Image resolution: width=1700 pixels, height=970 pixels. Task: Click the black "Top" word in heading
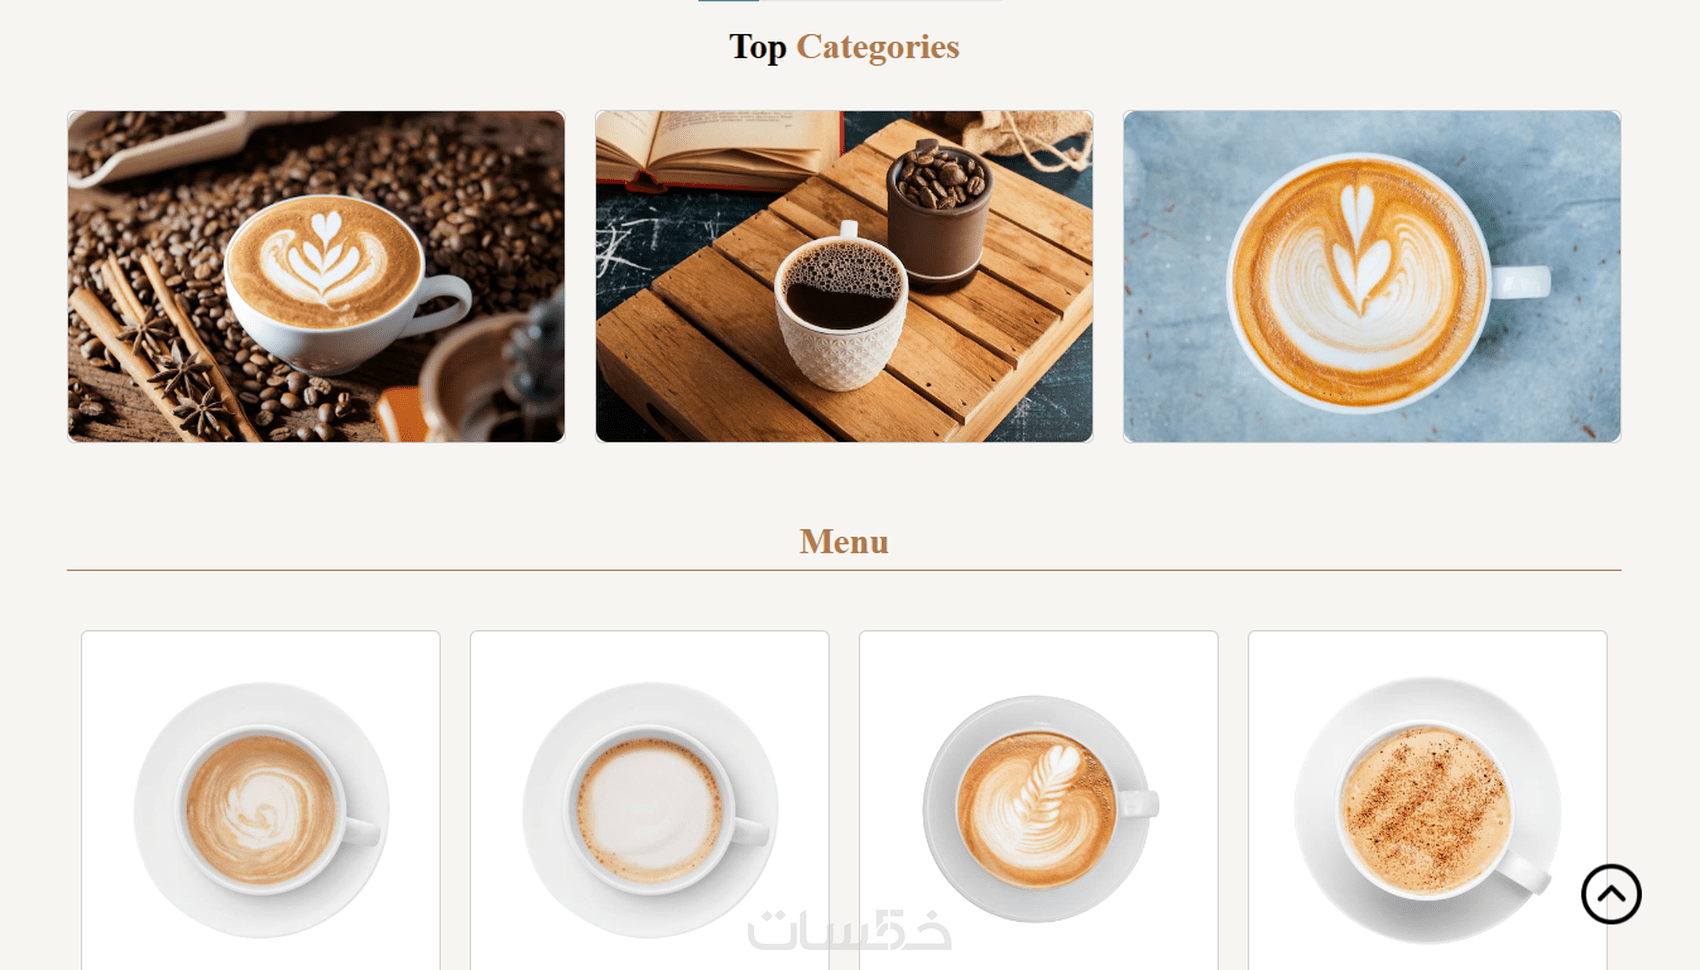pos(758,47)
